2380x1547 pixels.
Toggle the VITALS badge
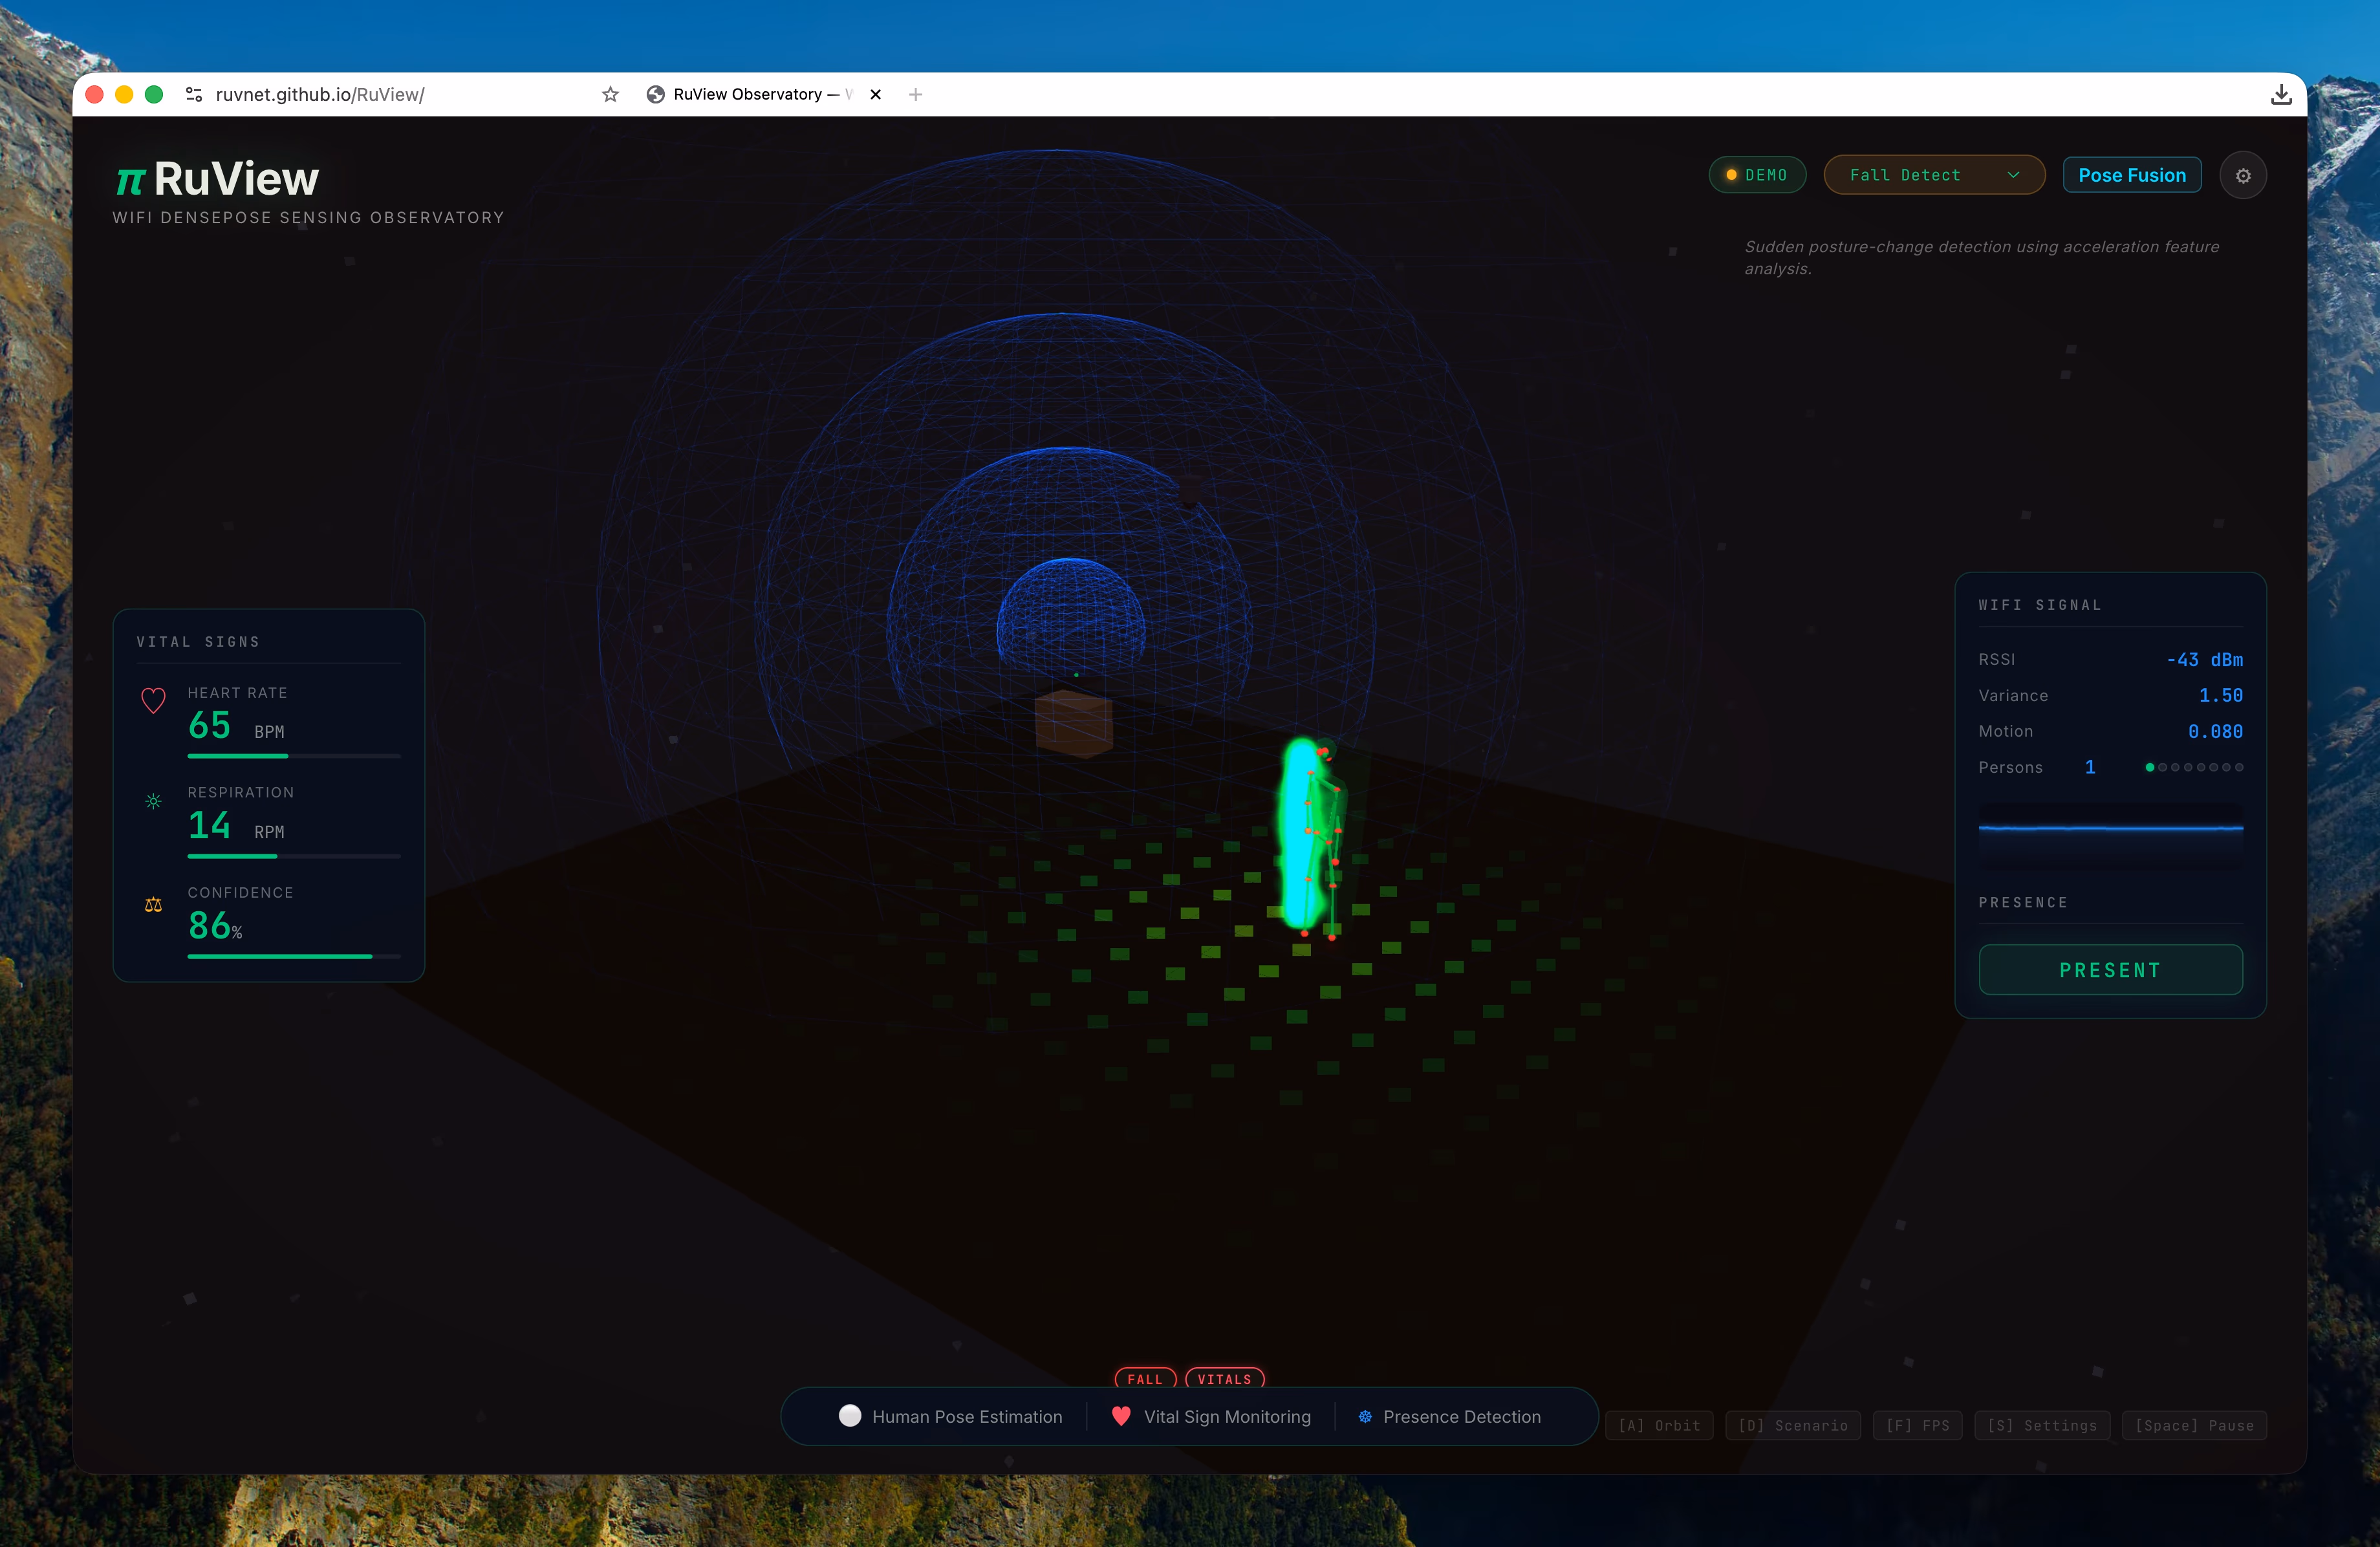[x=1224, y=1379]
